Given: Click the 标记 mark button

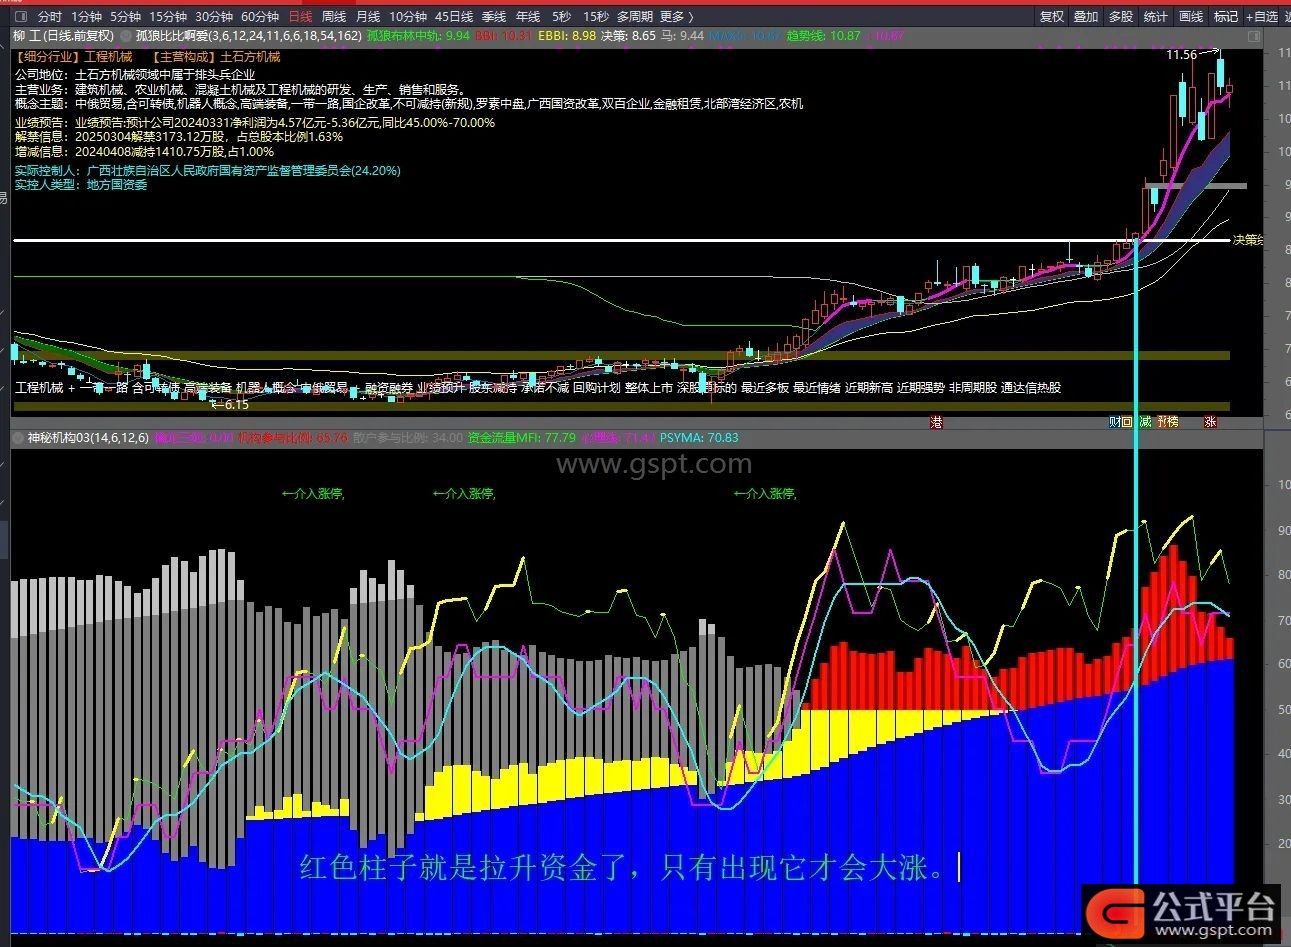Looking at the screenshot, I should pyautogui.click(x=1225, y=16).
